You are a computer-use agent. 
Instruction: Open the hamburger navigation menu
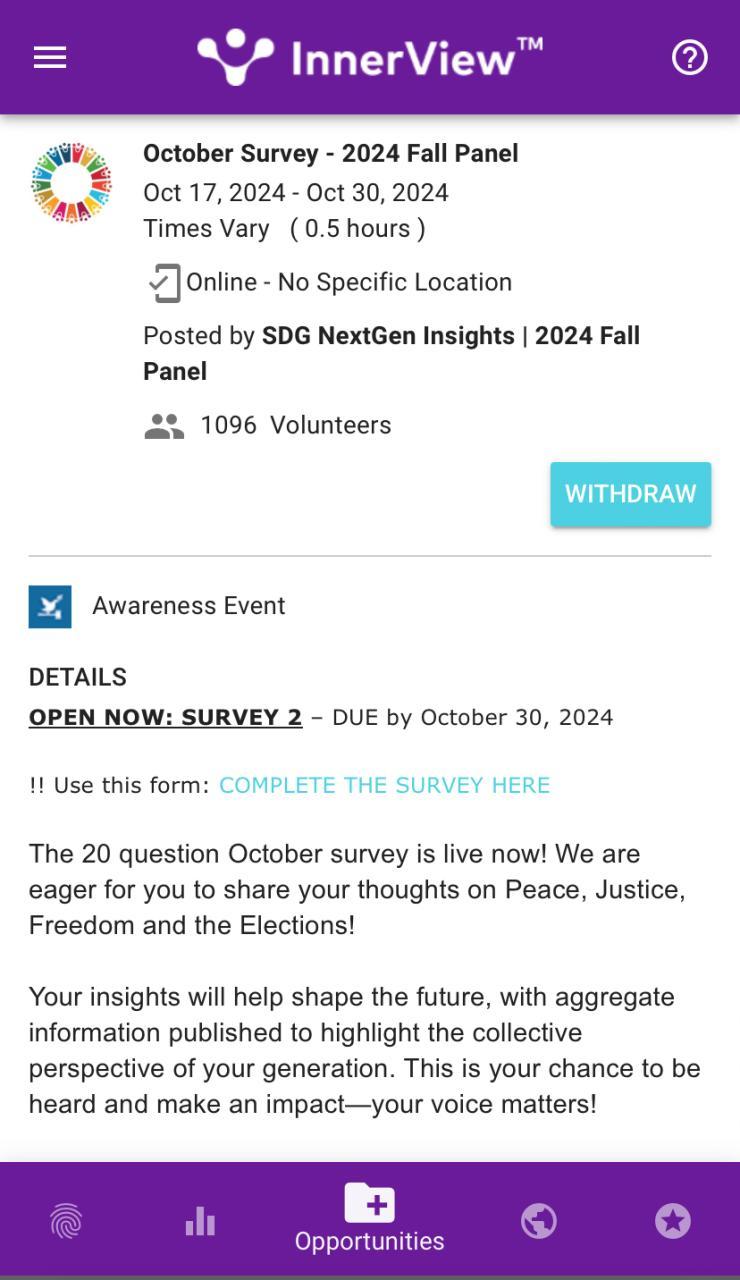point(50,58)
